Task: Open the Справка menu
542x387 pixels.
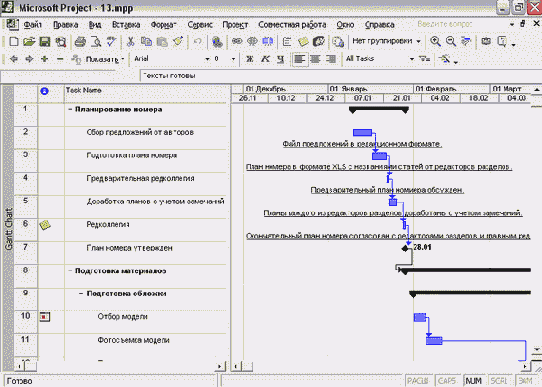Action: point(379,25)
